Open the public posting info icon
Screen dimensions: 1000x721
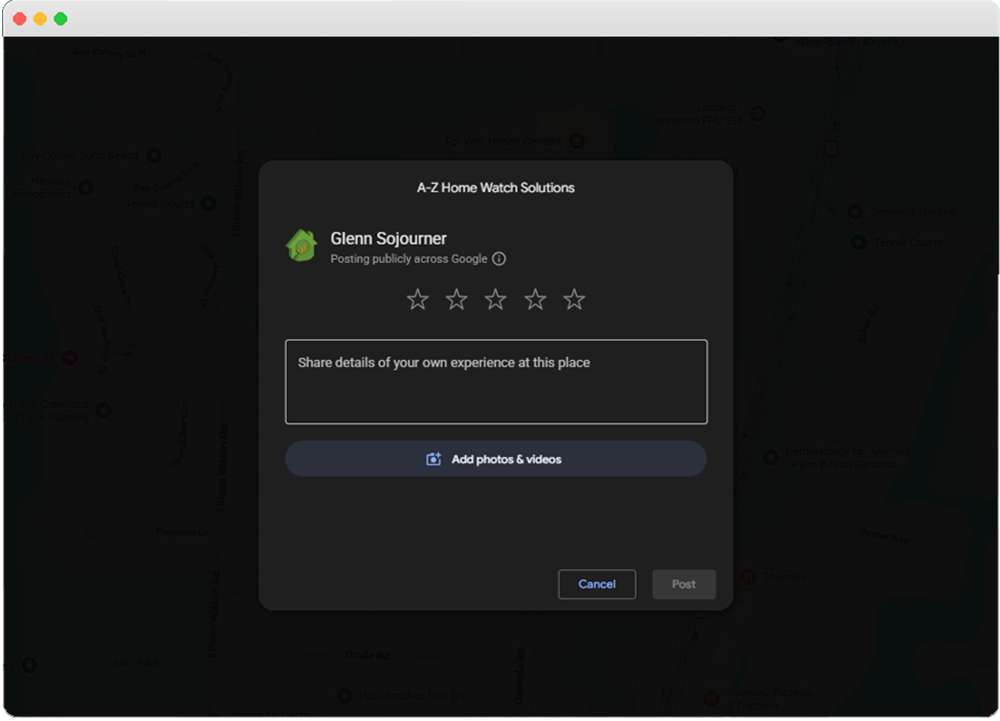(499, 259)
